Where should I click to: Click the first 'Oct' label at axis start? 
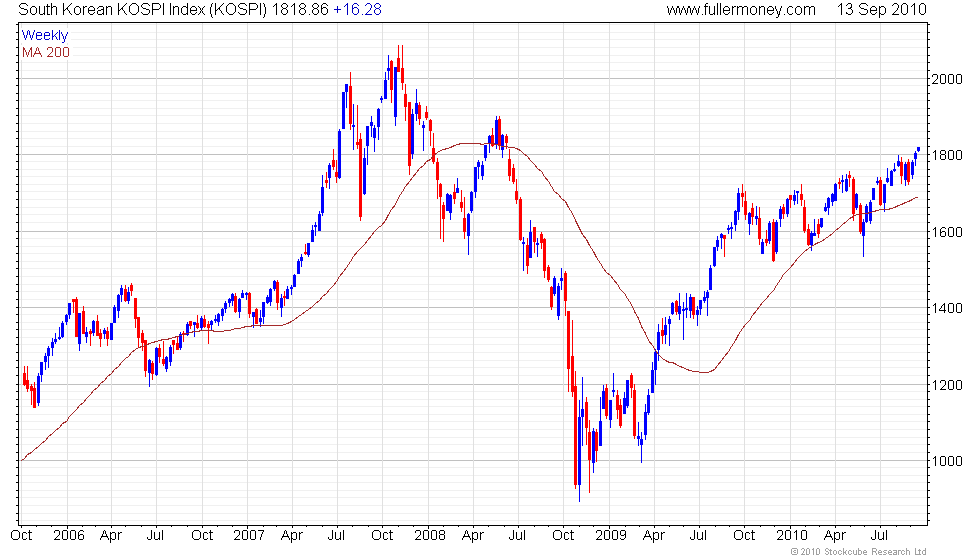[21, 535]
